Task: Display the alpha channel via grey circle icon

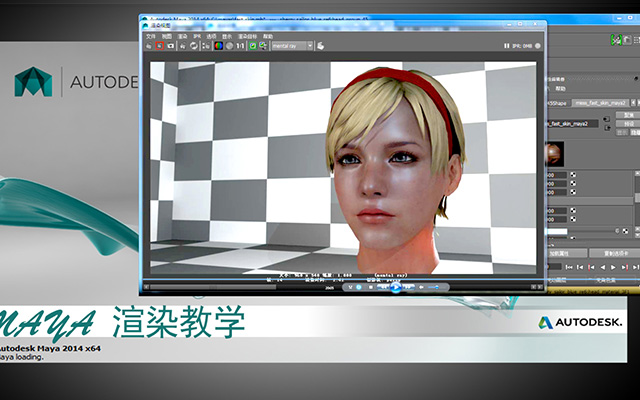Action: pyautogui.click(x=229, y=46)
